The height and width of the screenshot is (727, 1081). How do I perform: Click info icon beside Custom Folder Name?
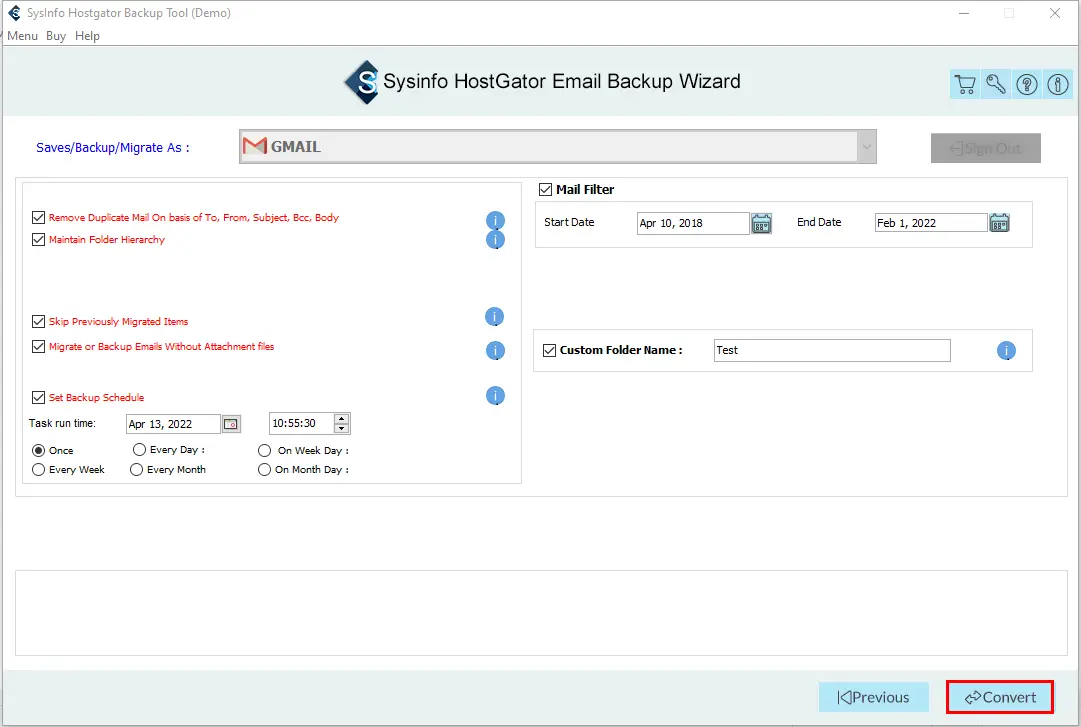pos(1006,351)
